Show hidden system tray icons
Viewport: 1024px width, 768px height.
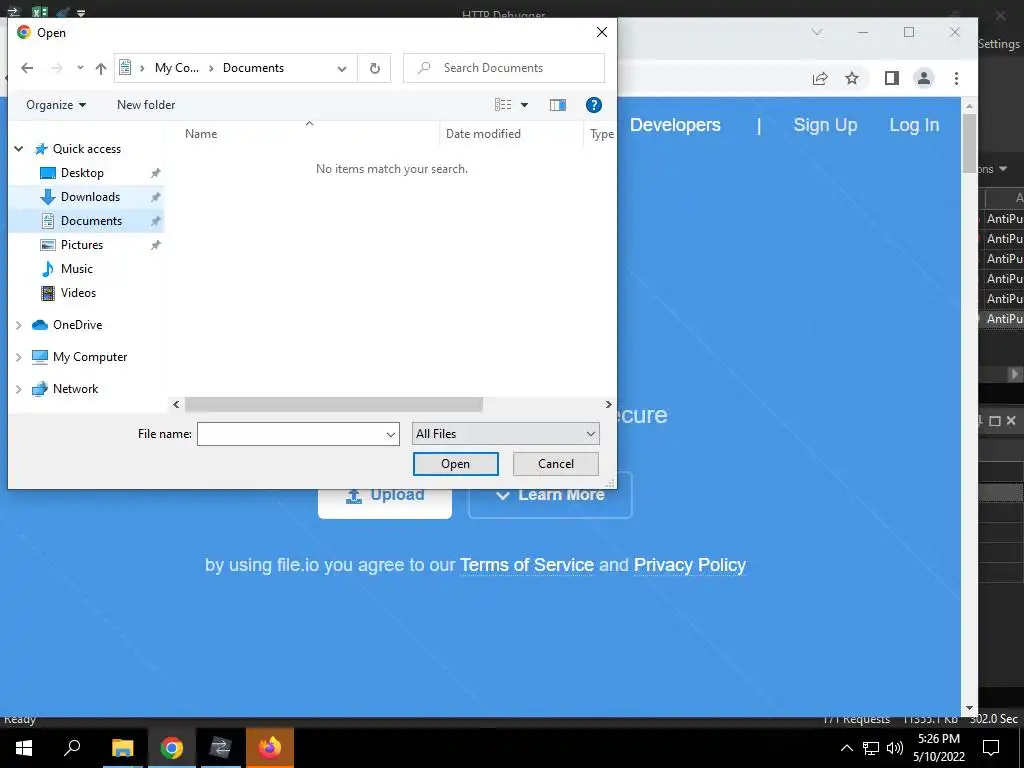tap(846, 748)
